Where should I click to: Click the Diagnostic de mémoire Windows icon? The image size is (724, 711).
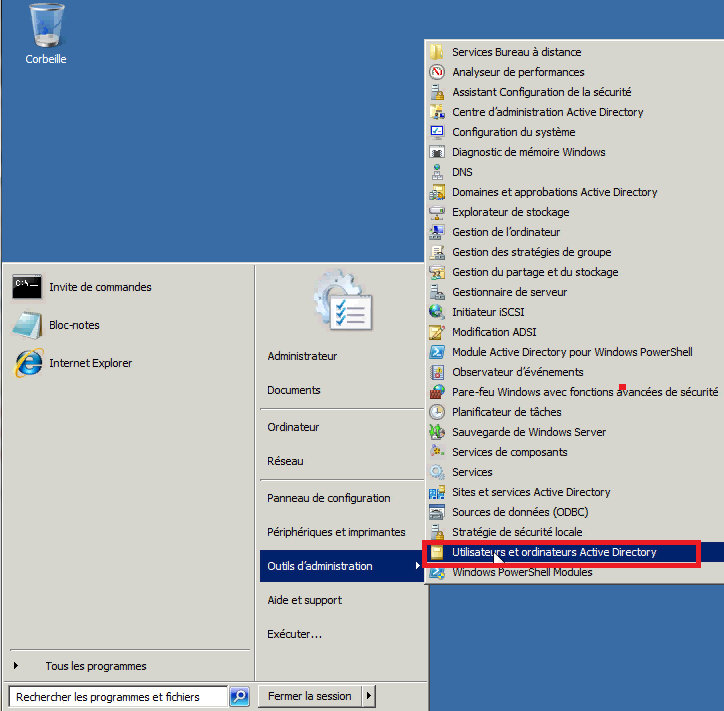(437, 152)
